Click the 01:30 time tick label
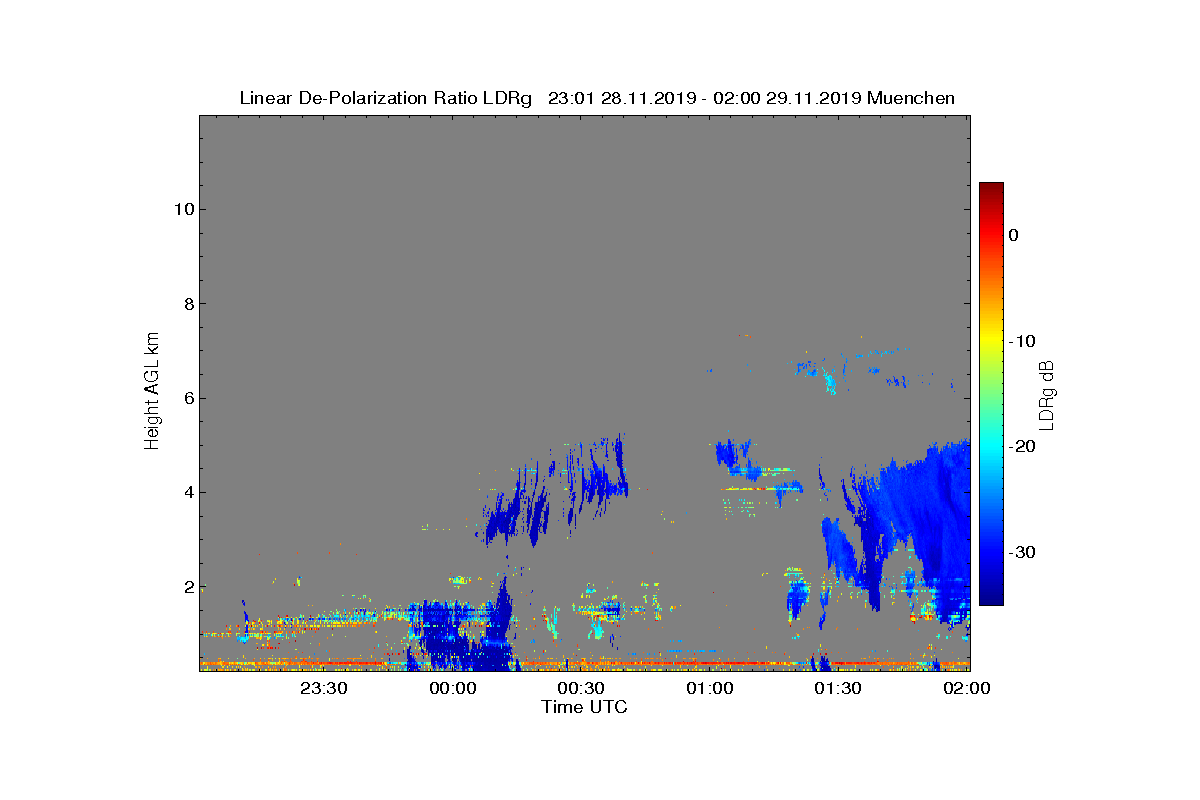The image size is (1200, 800). click(838, 688)
